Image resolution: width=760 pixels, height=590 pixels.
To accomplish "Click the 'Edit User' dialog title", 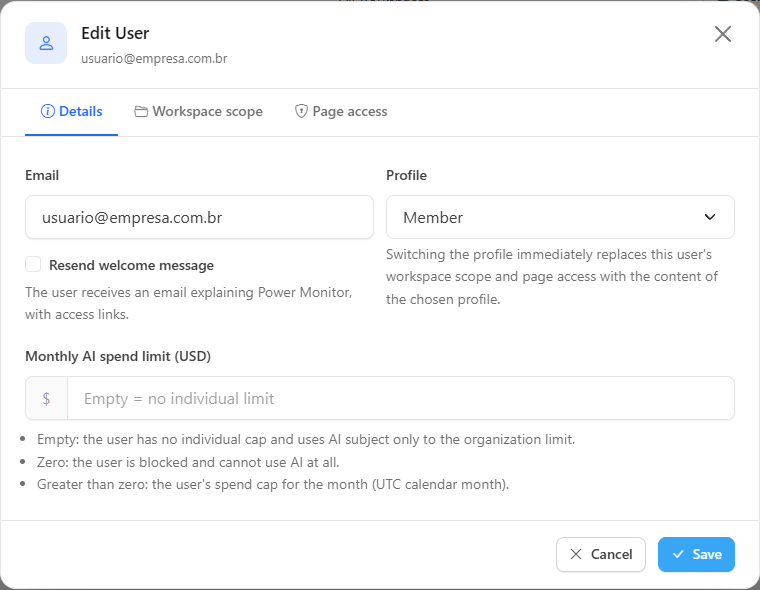I will click(115, 33).
